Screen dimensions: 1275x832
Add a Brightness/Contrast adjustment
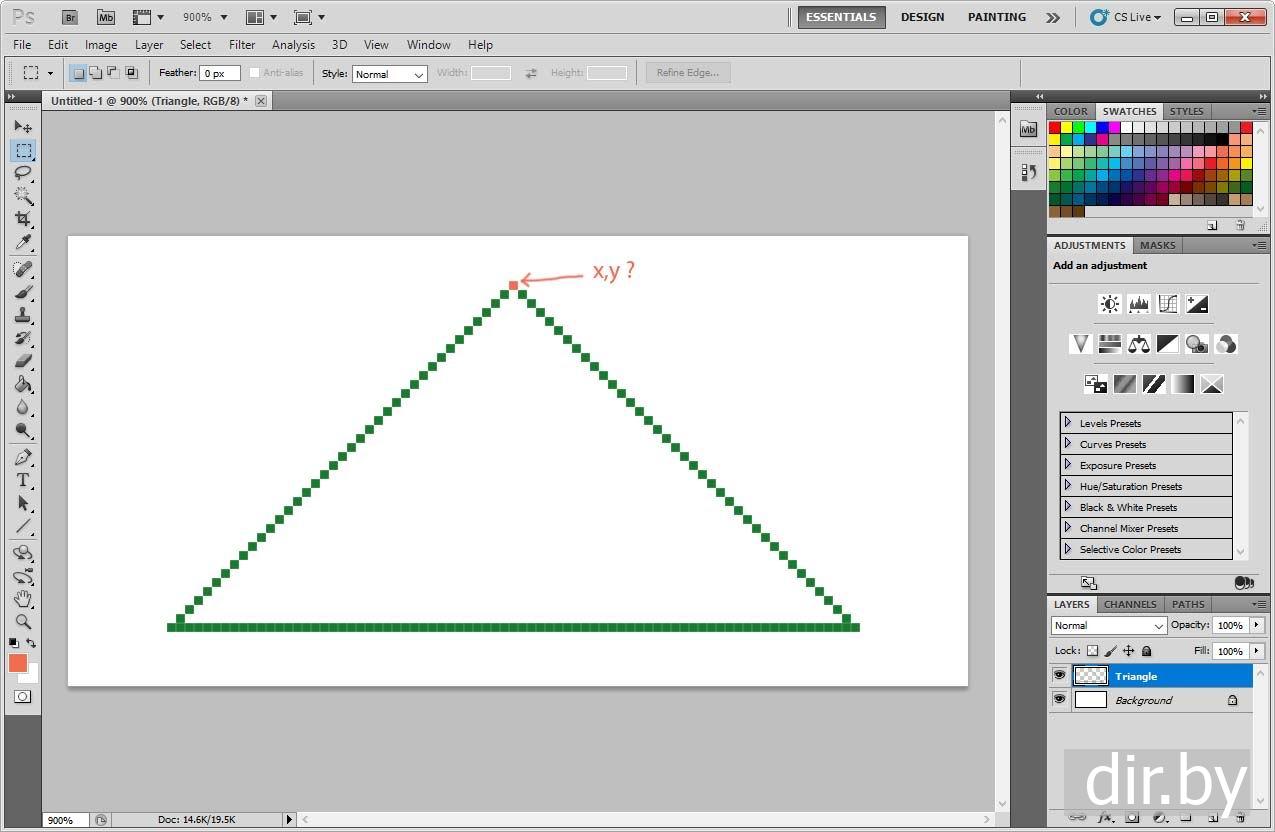1109,304
